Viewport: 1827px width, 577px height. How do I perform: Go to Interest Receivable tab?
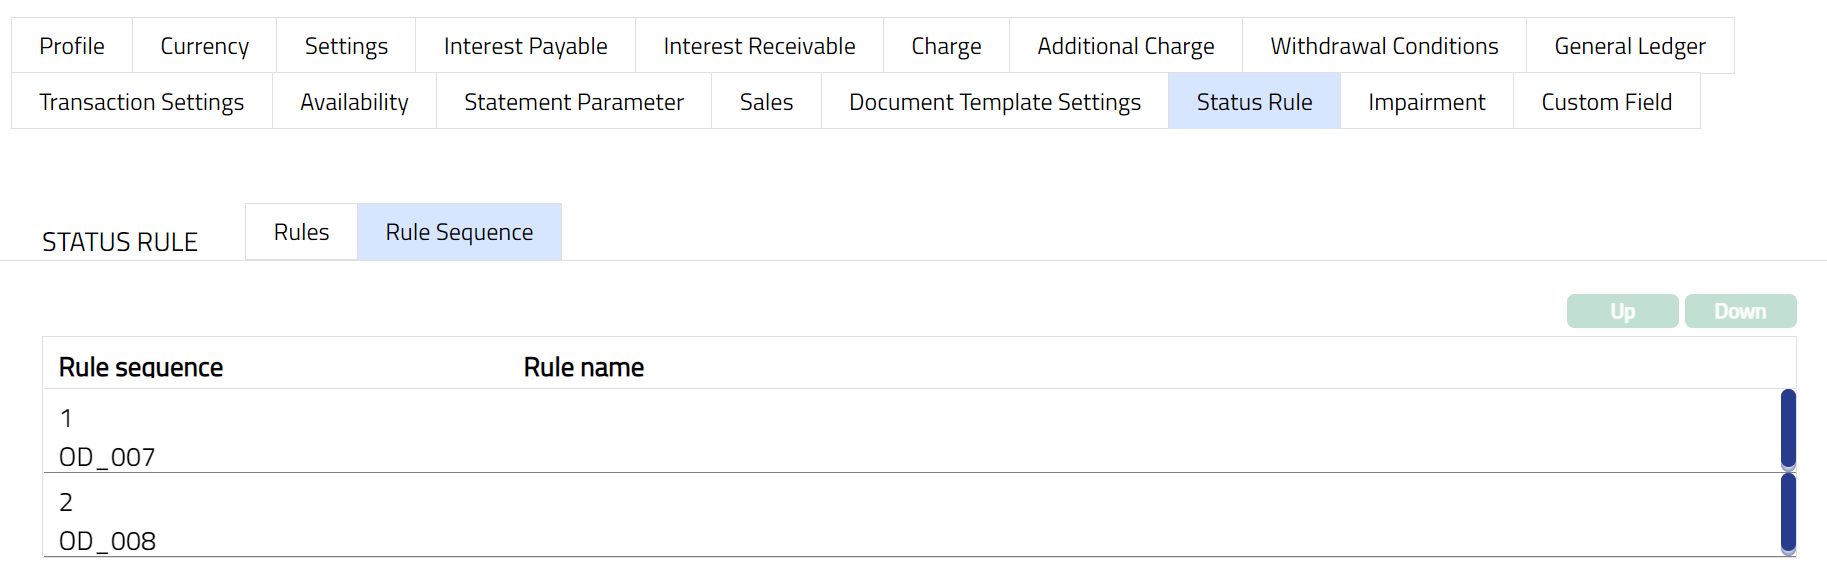coord(759,46)
